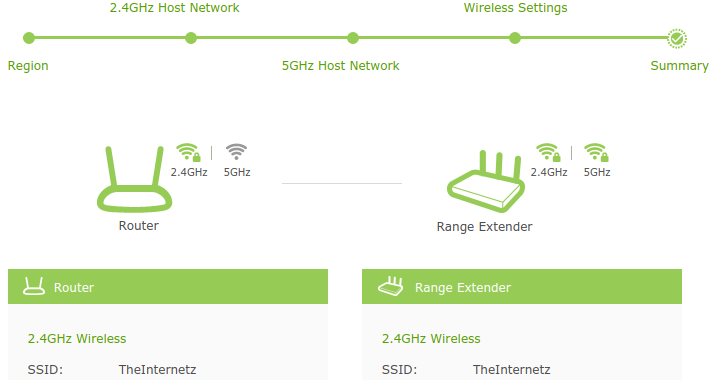Jump to 2.4GHz Host Network step dot
Viewport: 723px width, 380px height.
click(191, 38)
